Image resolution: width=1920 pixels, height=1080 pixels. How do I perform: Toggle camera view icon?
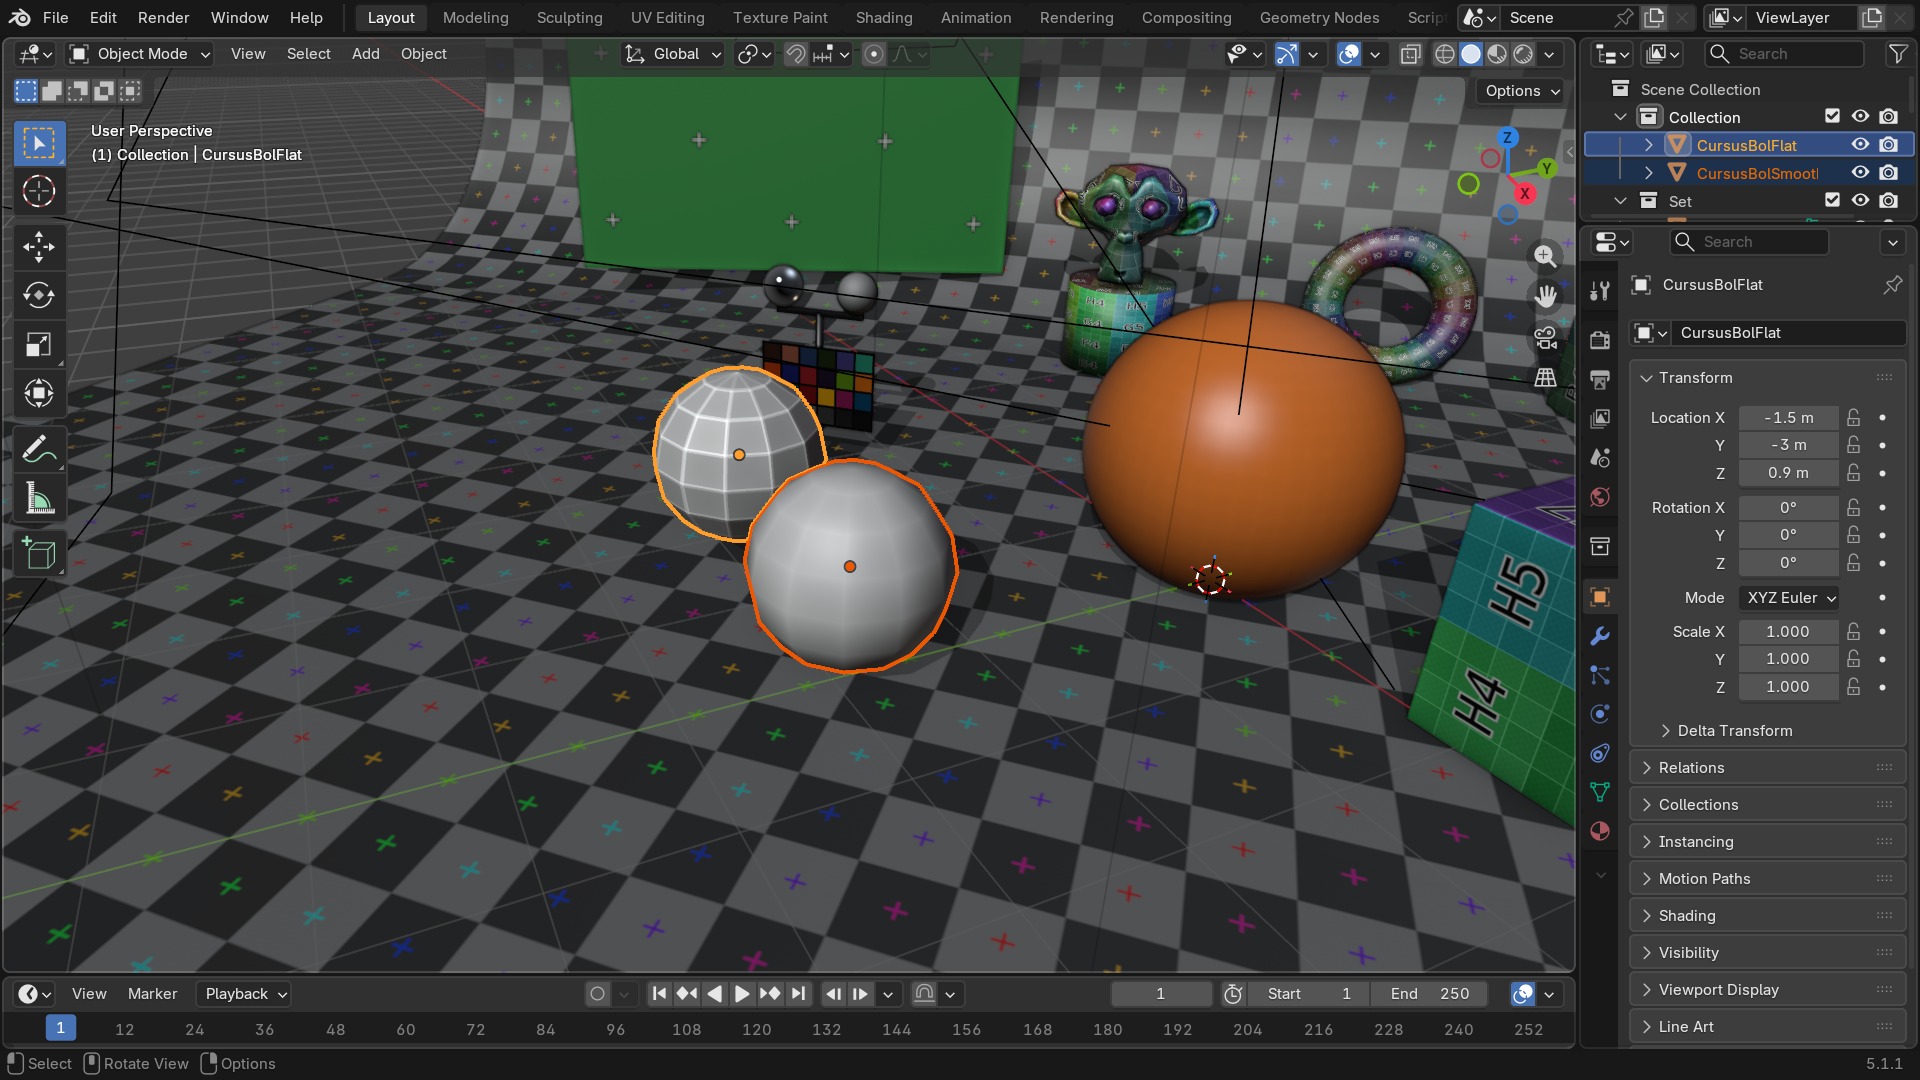(1545, 338)
